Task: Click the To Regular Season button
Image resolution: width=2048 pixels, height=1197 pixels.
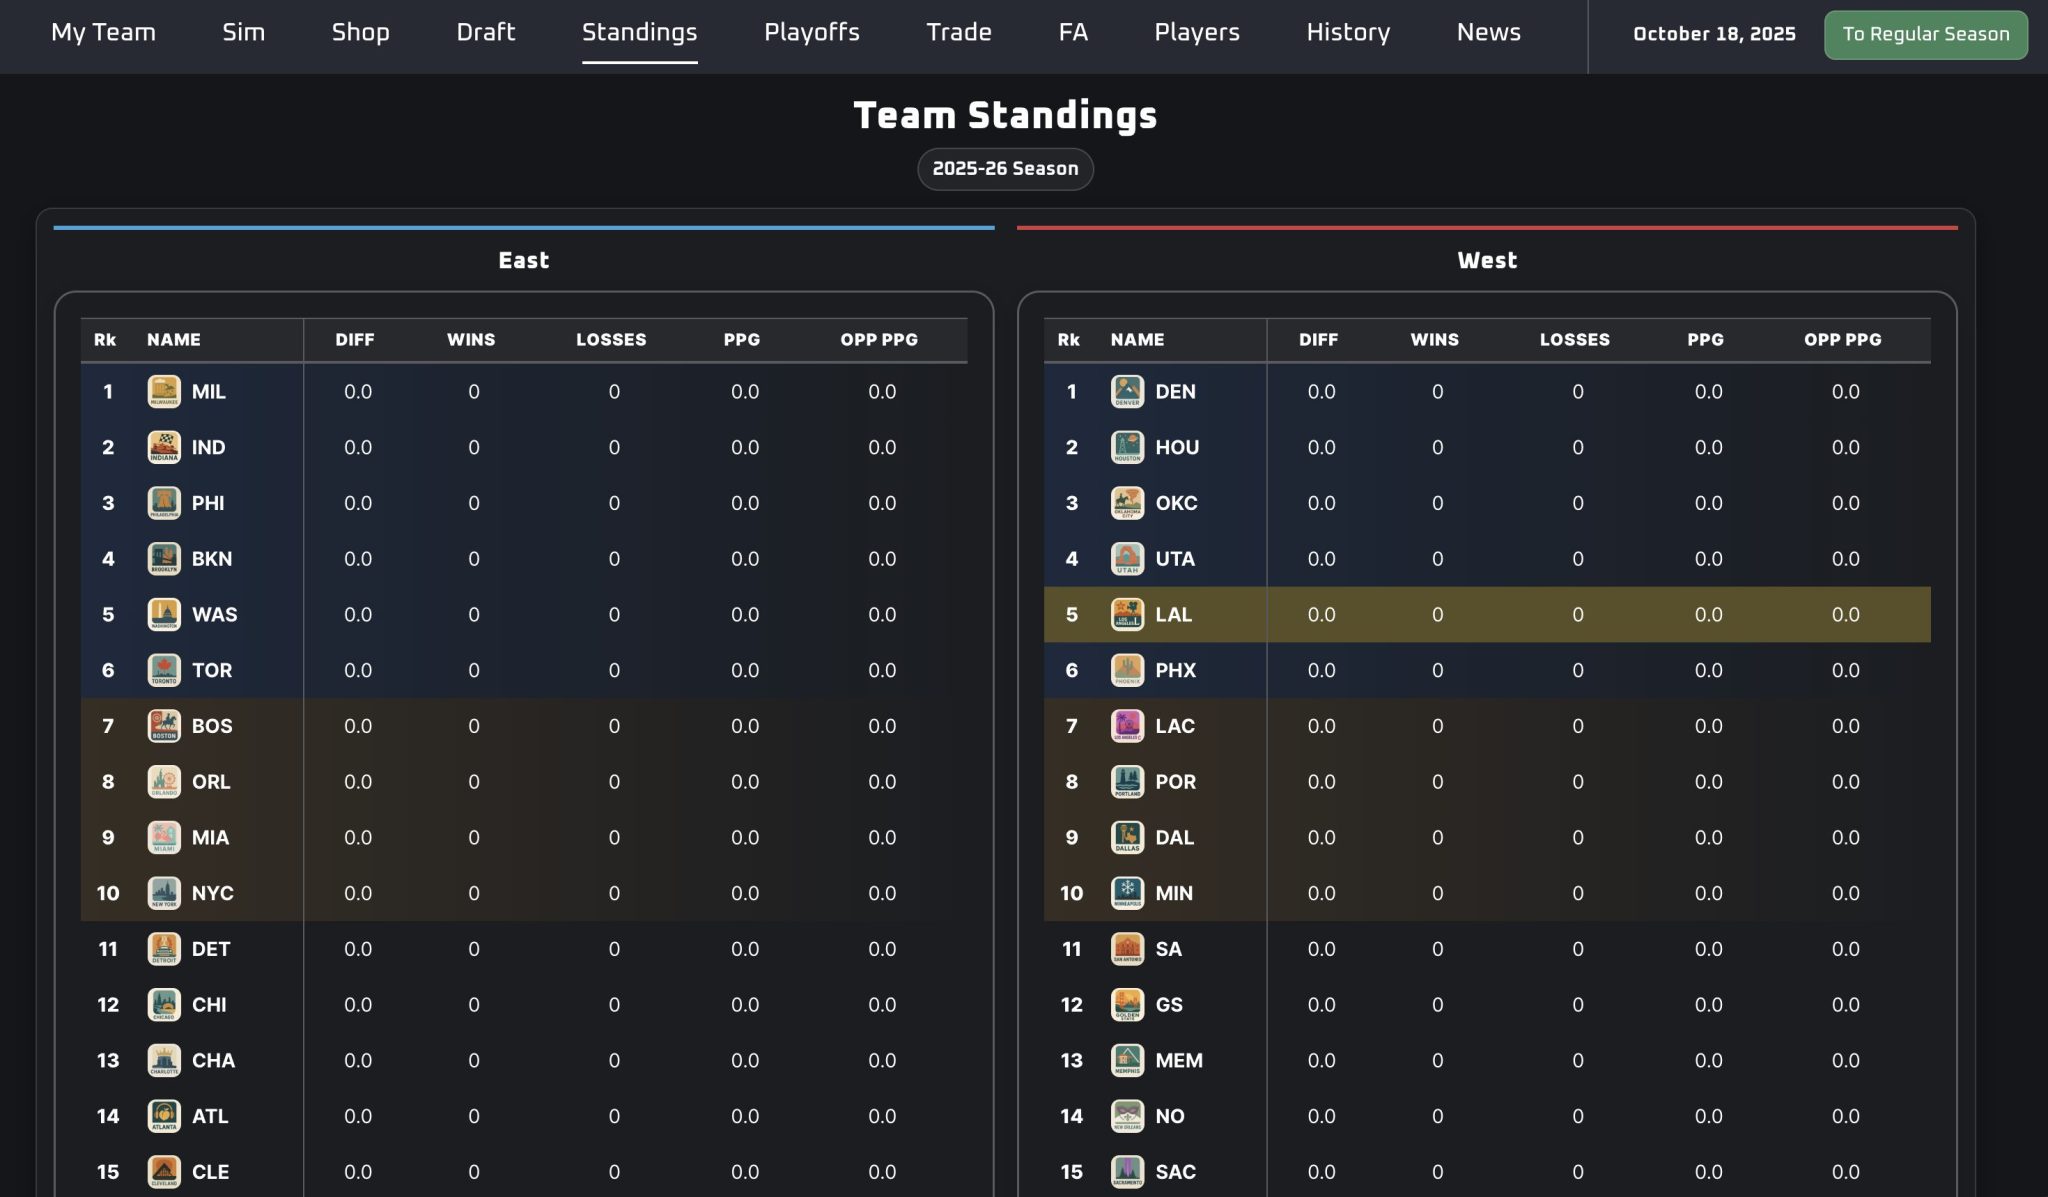Action: [x=1925, y=34]
